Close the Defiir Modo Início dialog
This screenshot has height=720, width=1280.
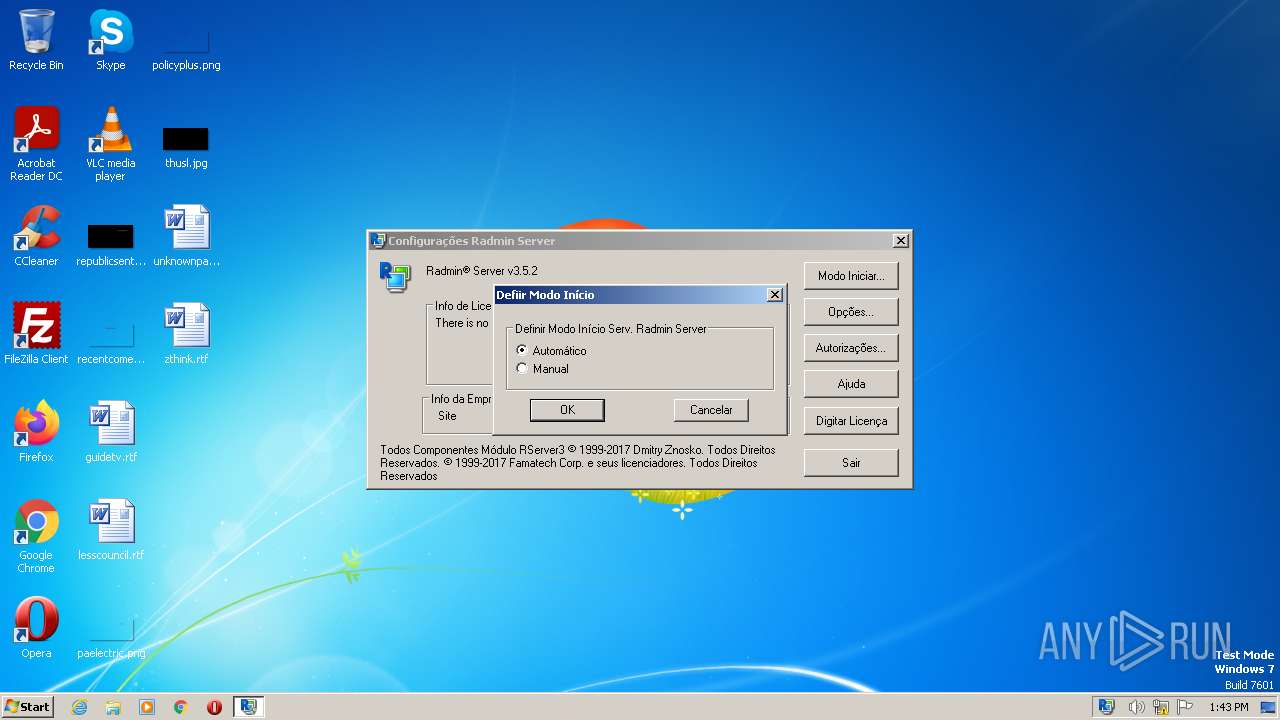(774, 295)
